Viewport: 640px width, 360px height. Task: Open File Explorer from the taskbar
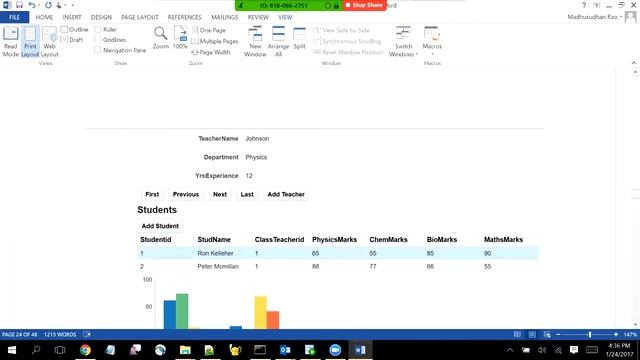(x=185, y=350)
